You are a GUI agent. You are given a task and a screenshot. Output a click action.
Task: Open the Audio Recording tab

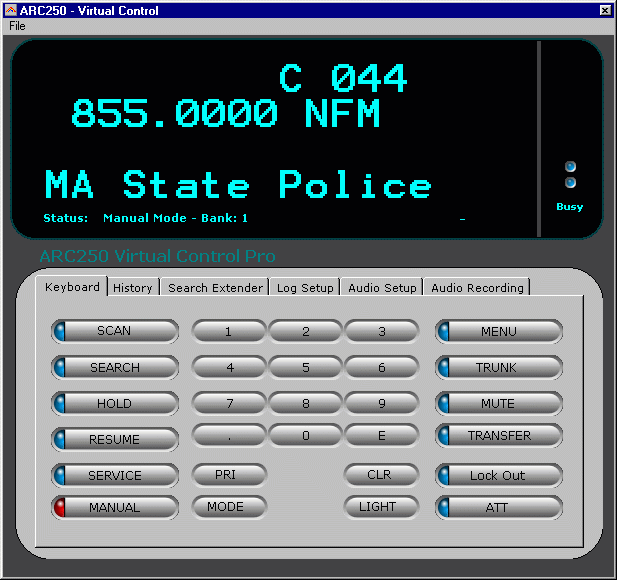(477, 288)
